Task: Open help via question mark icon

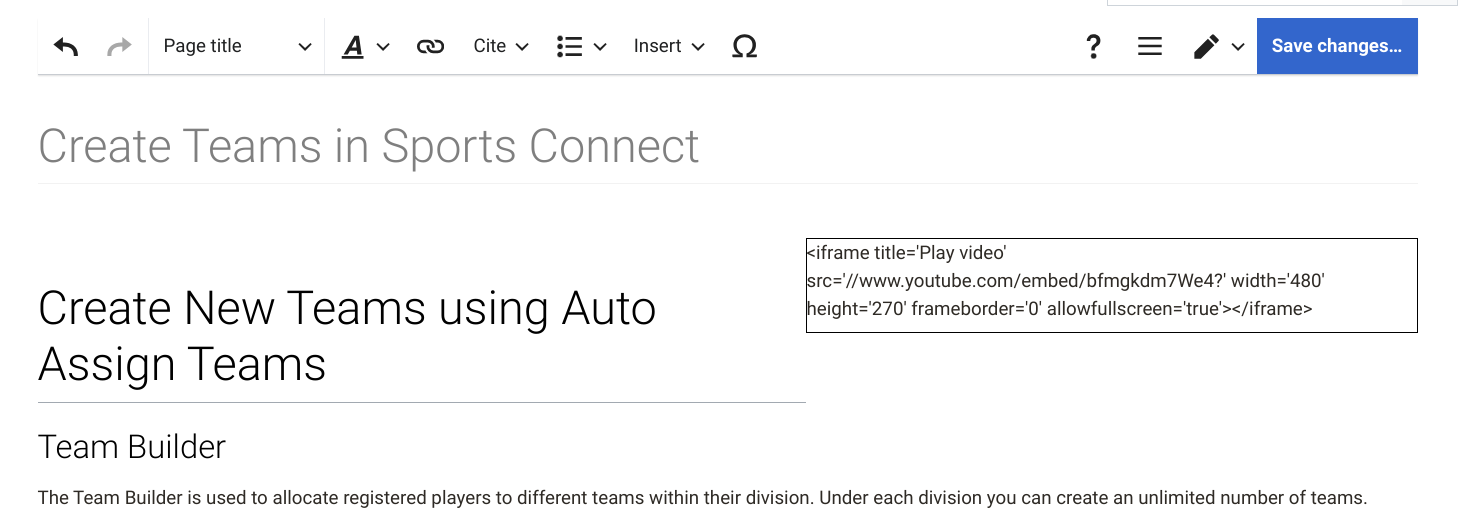Action: click(x=1093, y=47)
